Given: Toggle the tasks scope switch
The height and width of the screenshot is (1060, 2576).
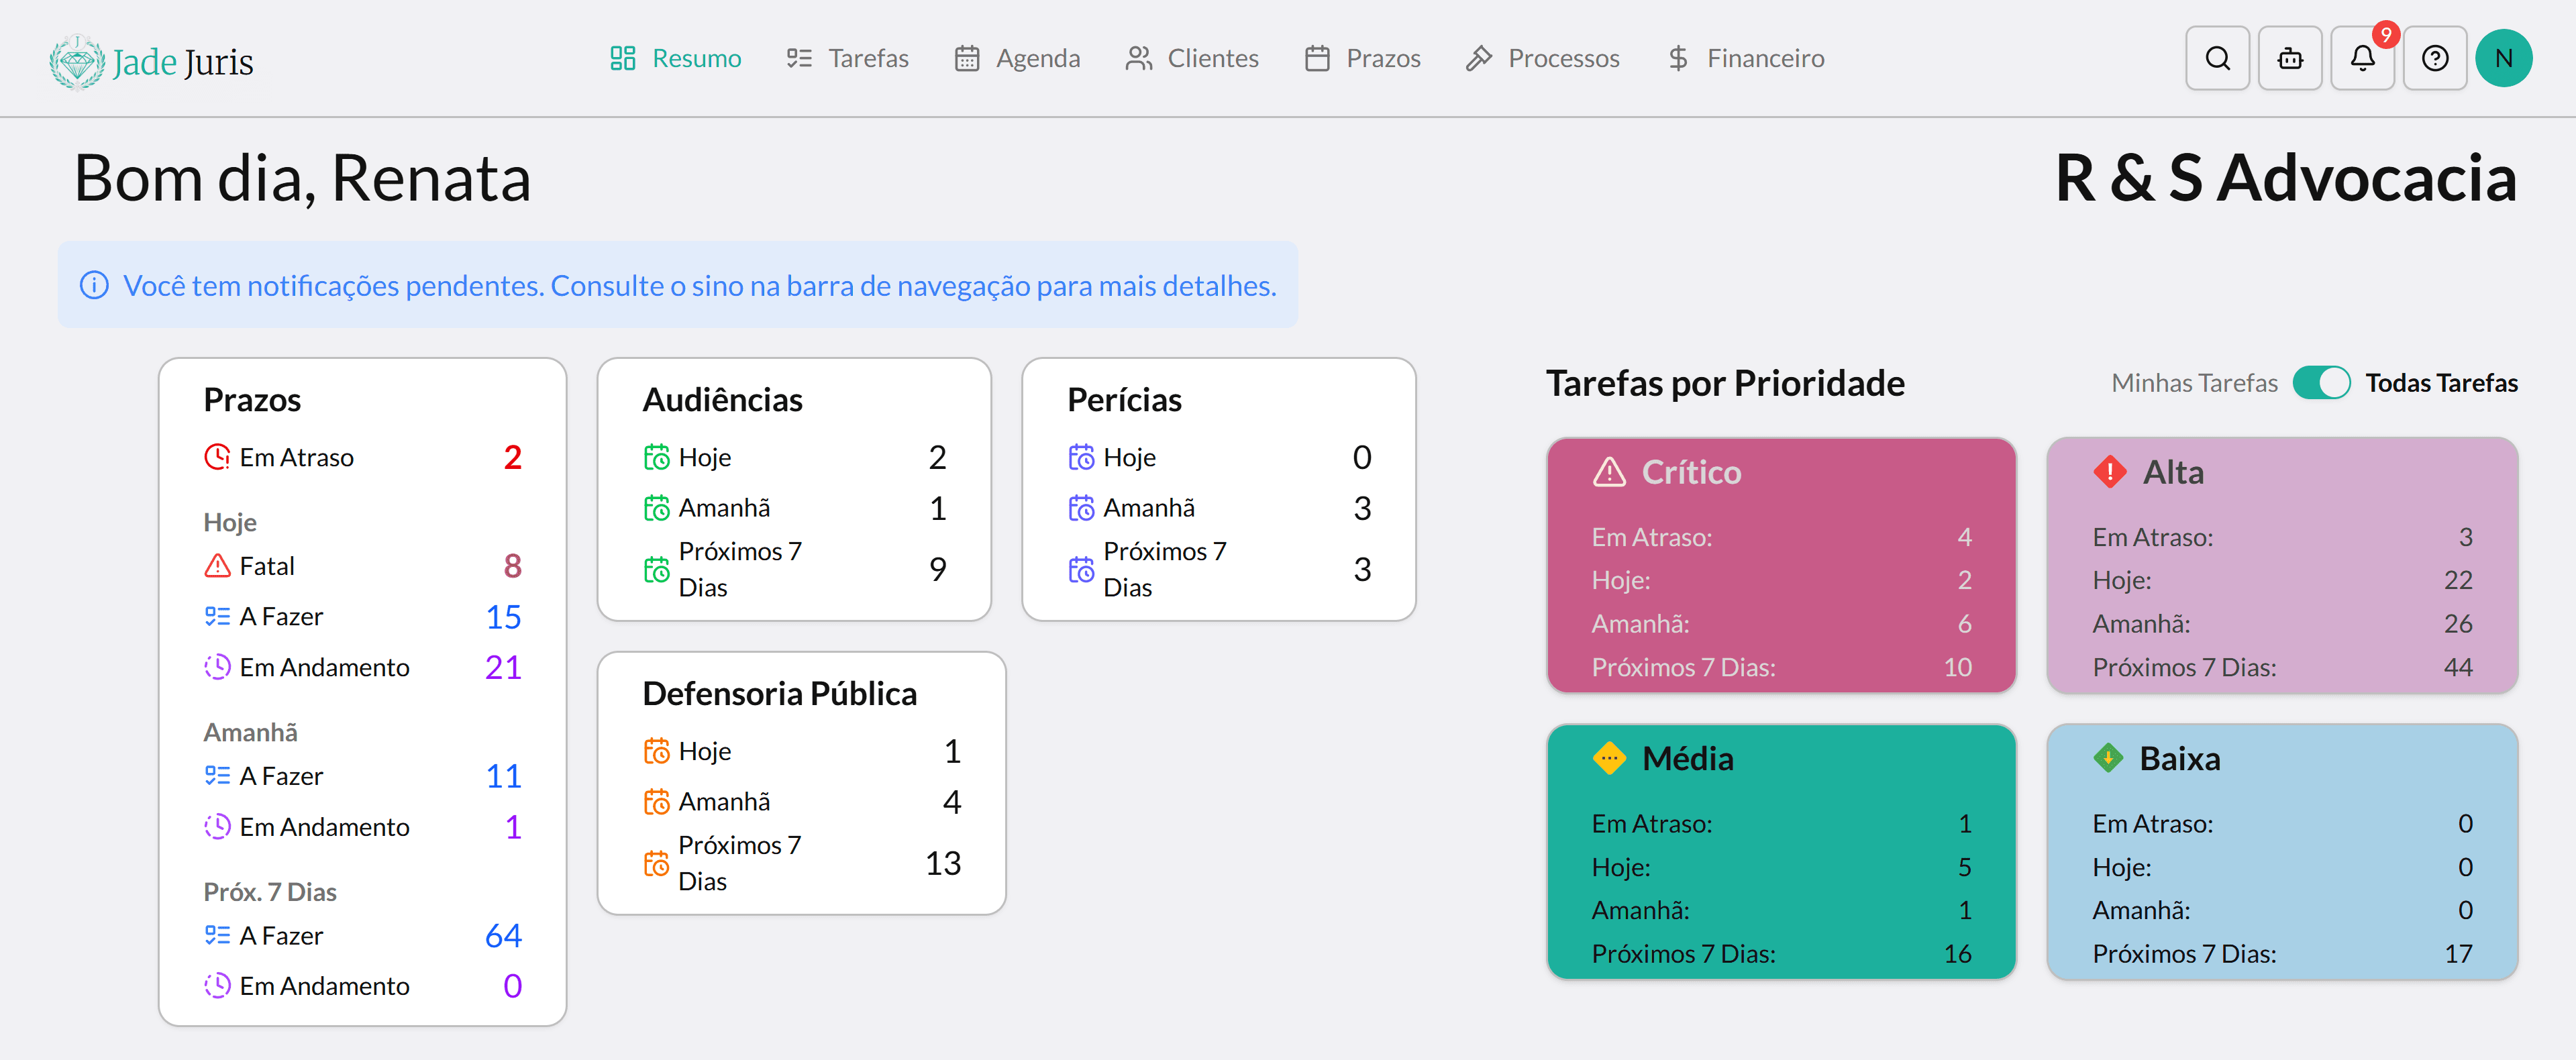Looking at the screenshot, I should 2322,382.
